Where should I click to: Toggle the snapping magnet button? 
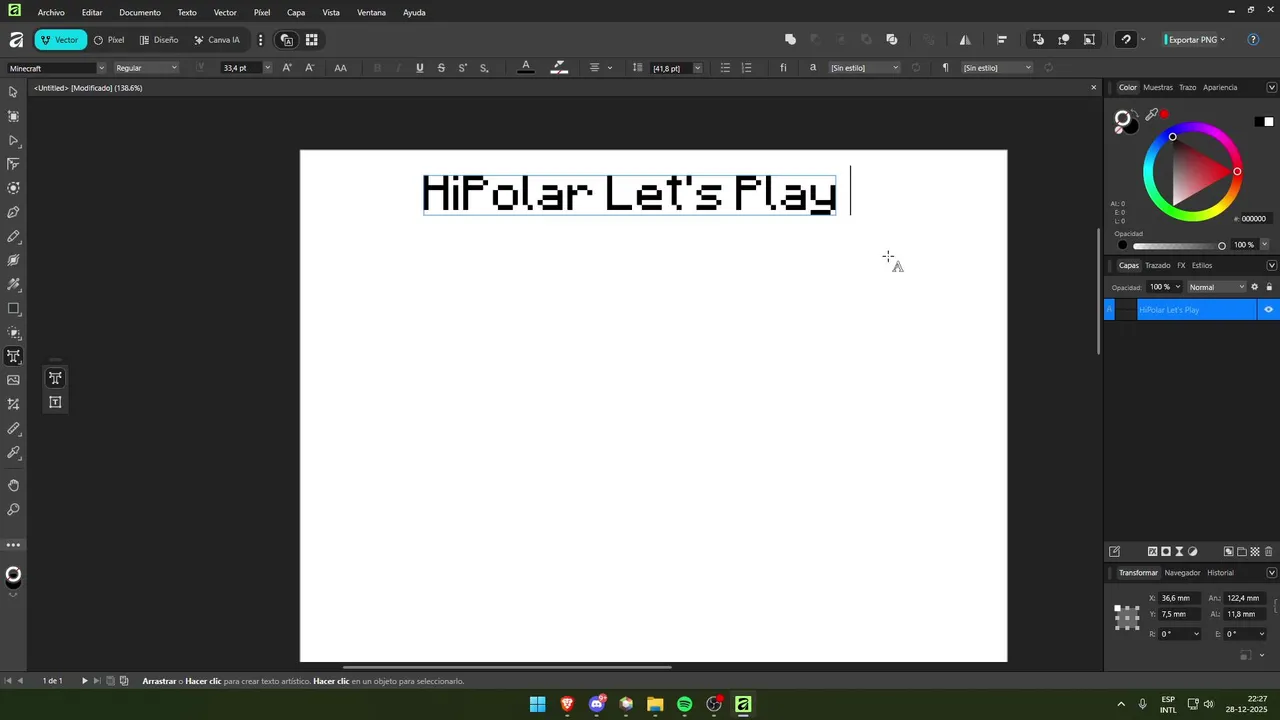[1126, 40]
